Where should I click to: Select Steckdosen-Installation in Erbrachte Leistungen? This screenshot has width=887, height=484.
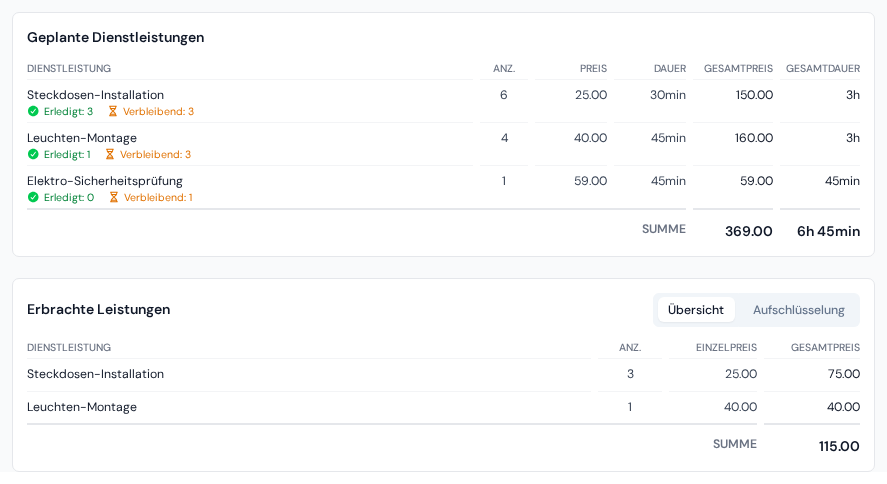(96, 374)
